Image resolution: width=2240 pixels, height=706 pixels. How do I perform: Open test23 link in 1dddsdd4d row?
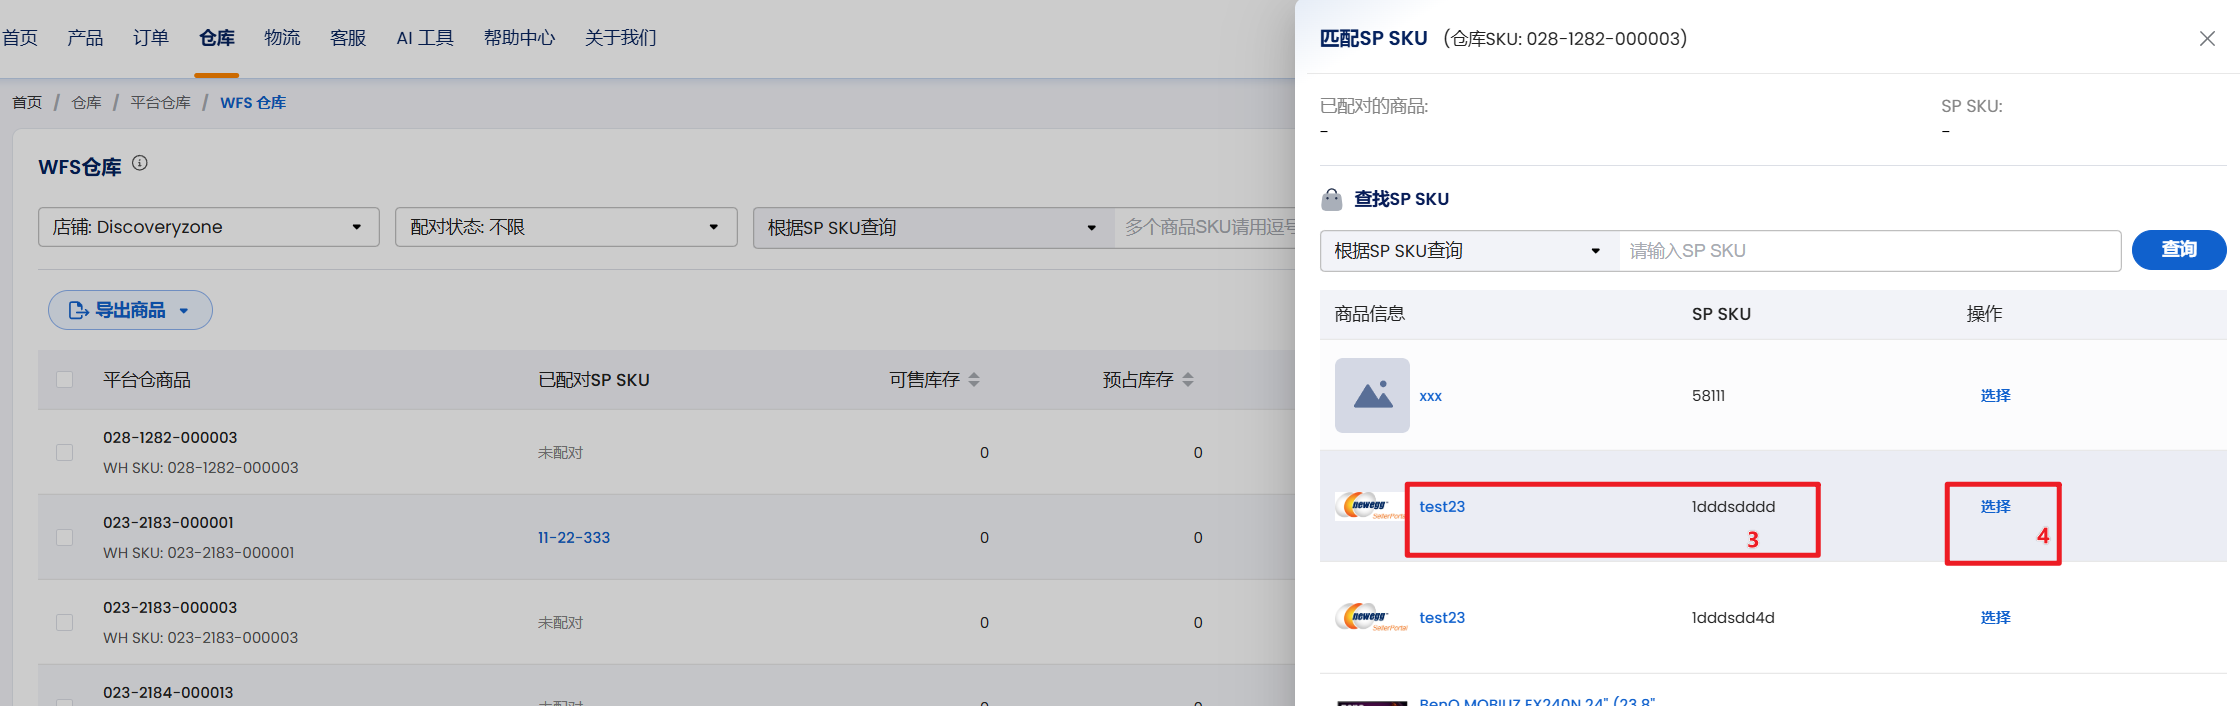1442,618
